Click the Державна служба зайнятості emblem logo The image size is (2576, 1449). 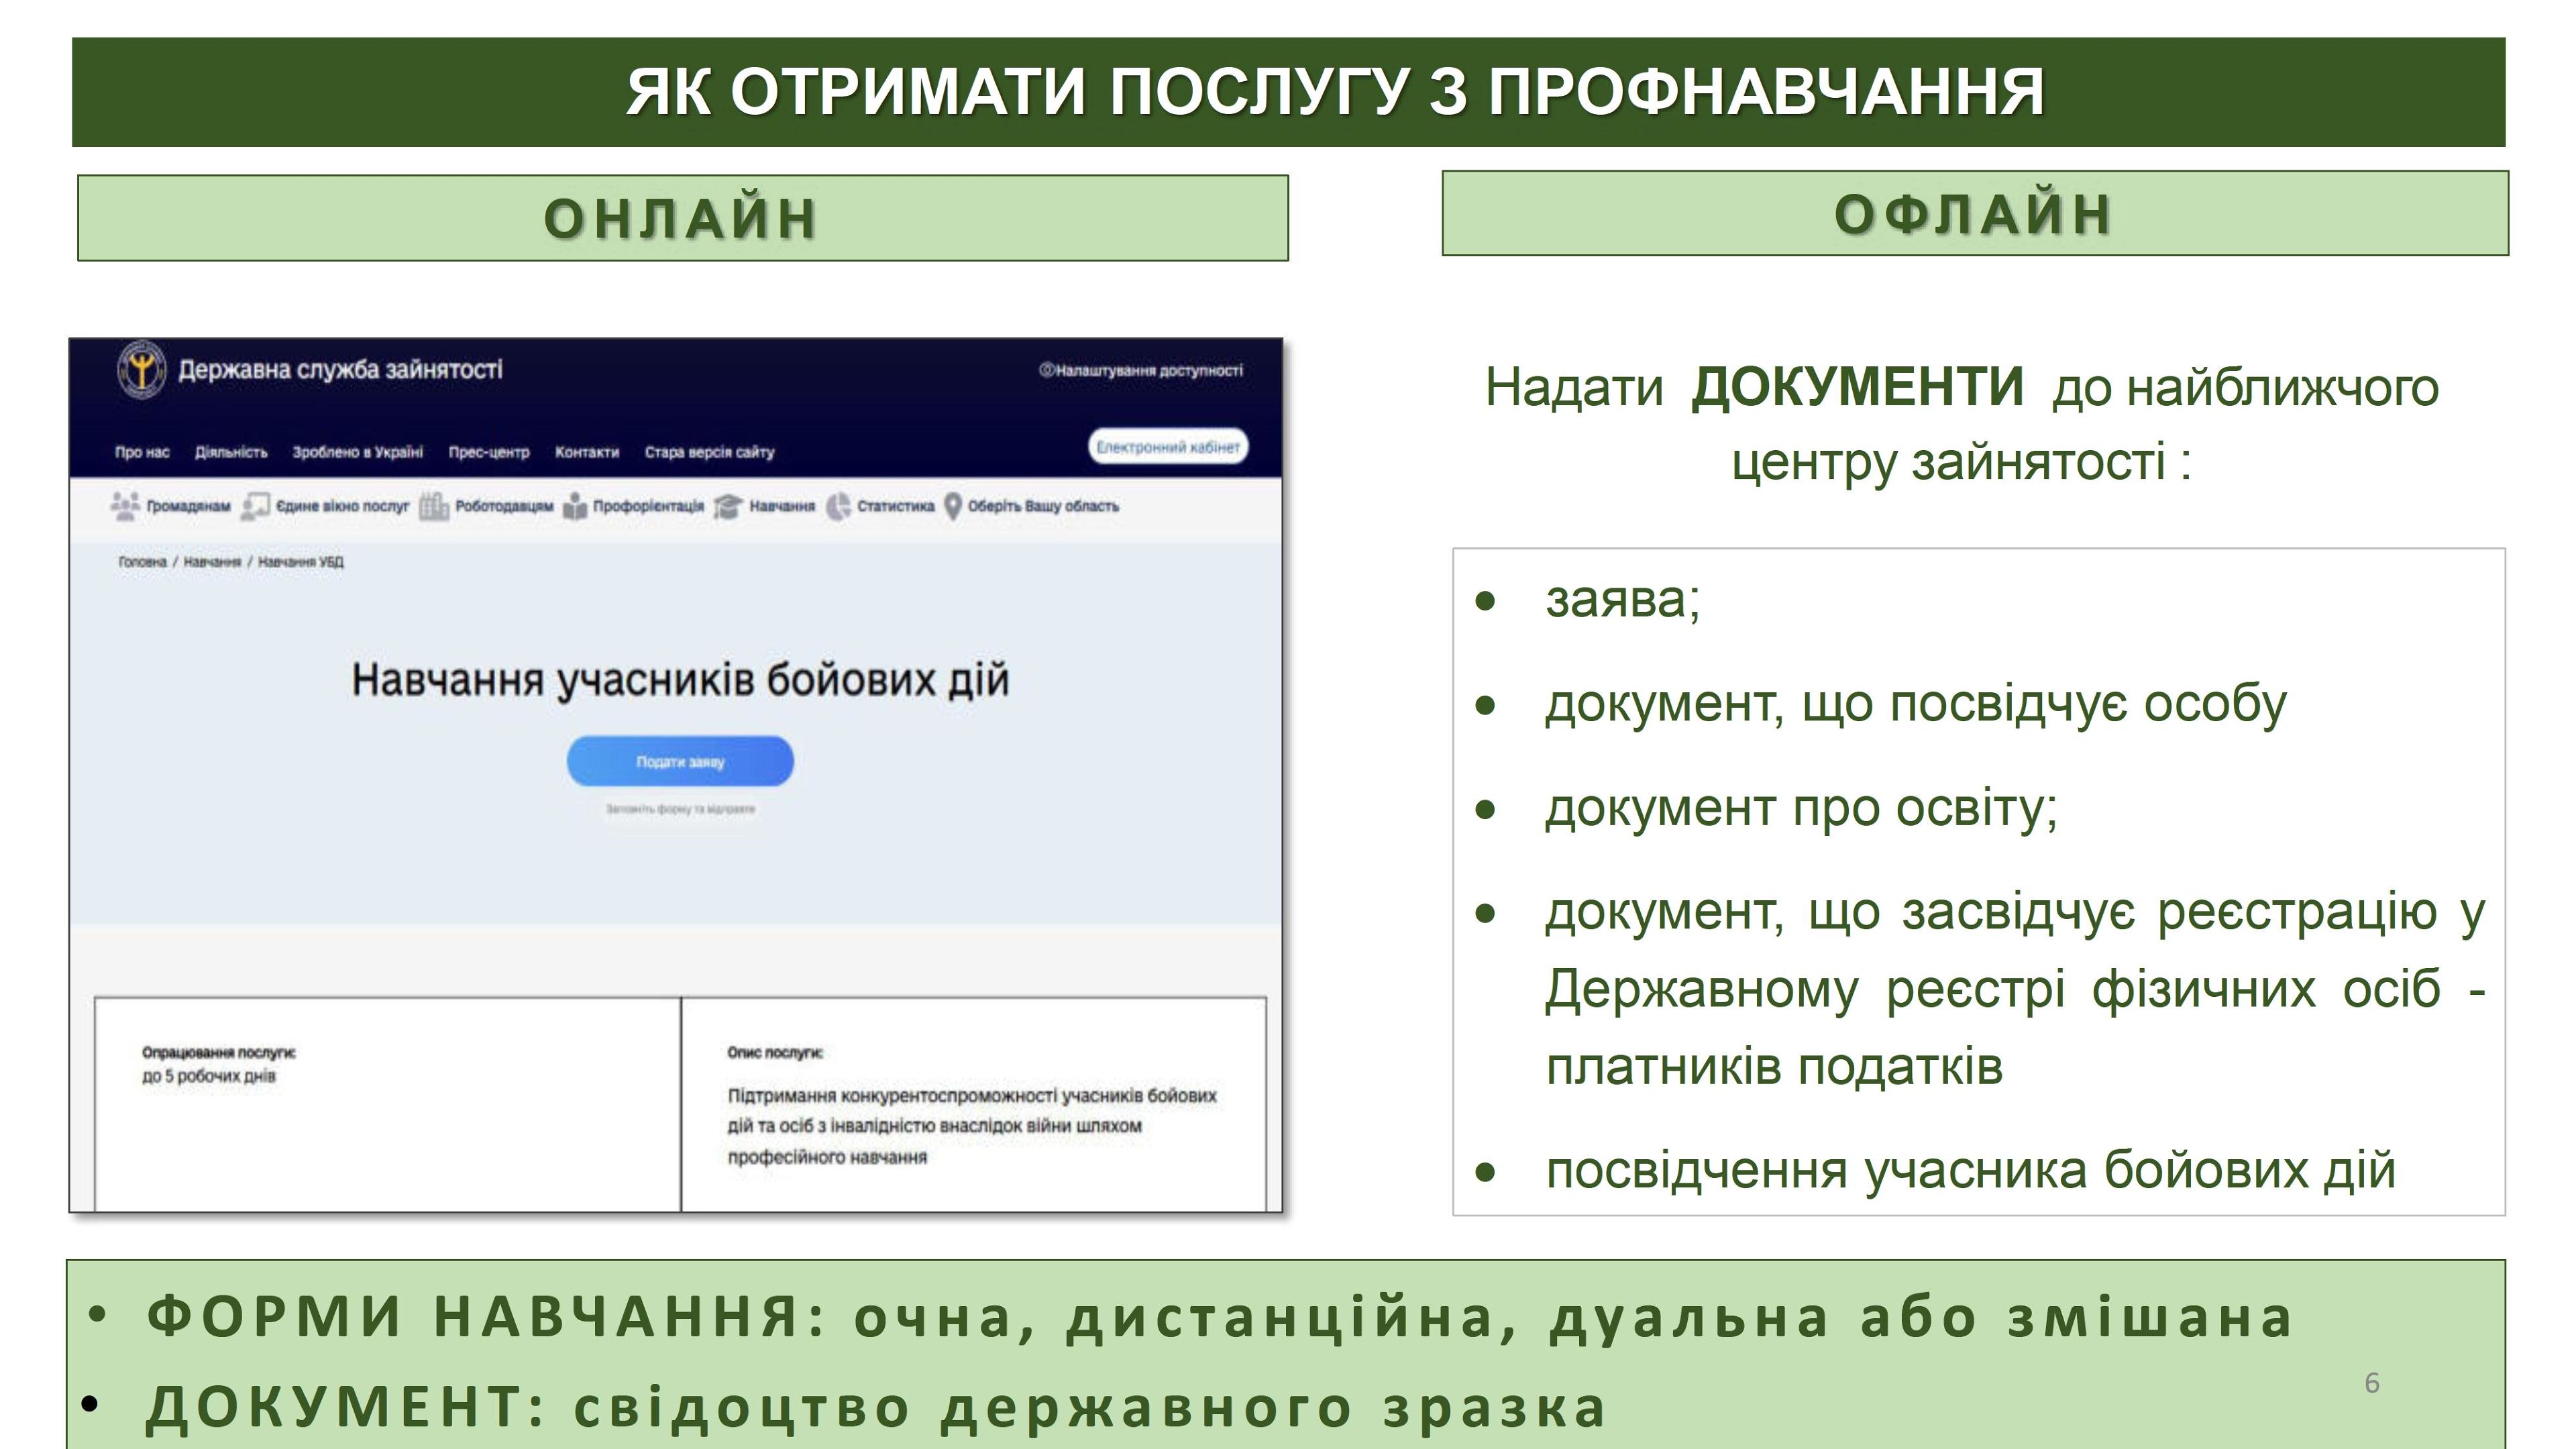[142, 370]
